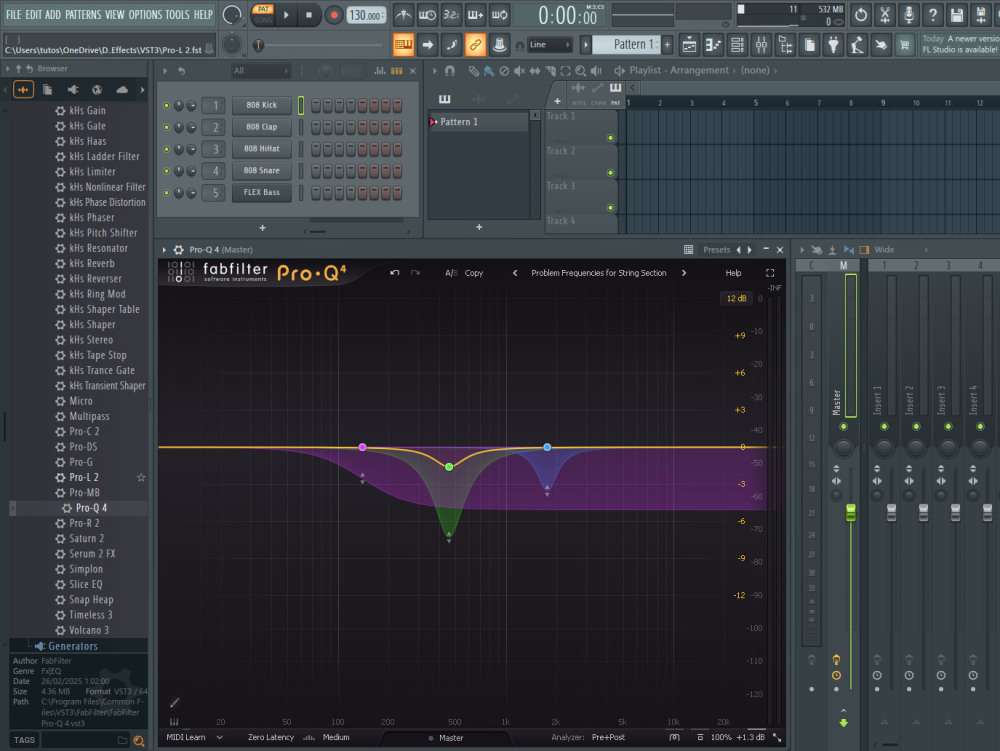This screenshot has width=1000, height=751.
Task: Toggle the metronome icon
Action: (x=403, y=15)
